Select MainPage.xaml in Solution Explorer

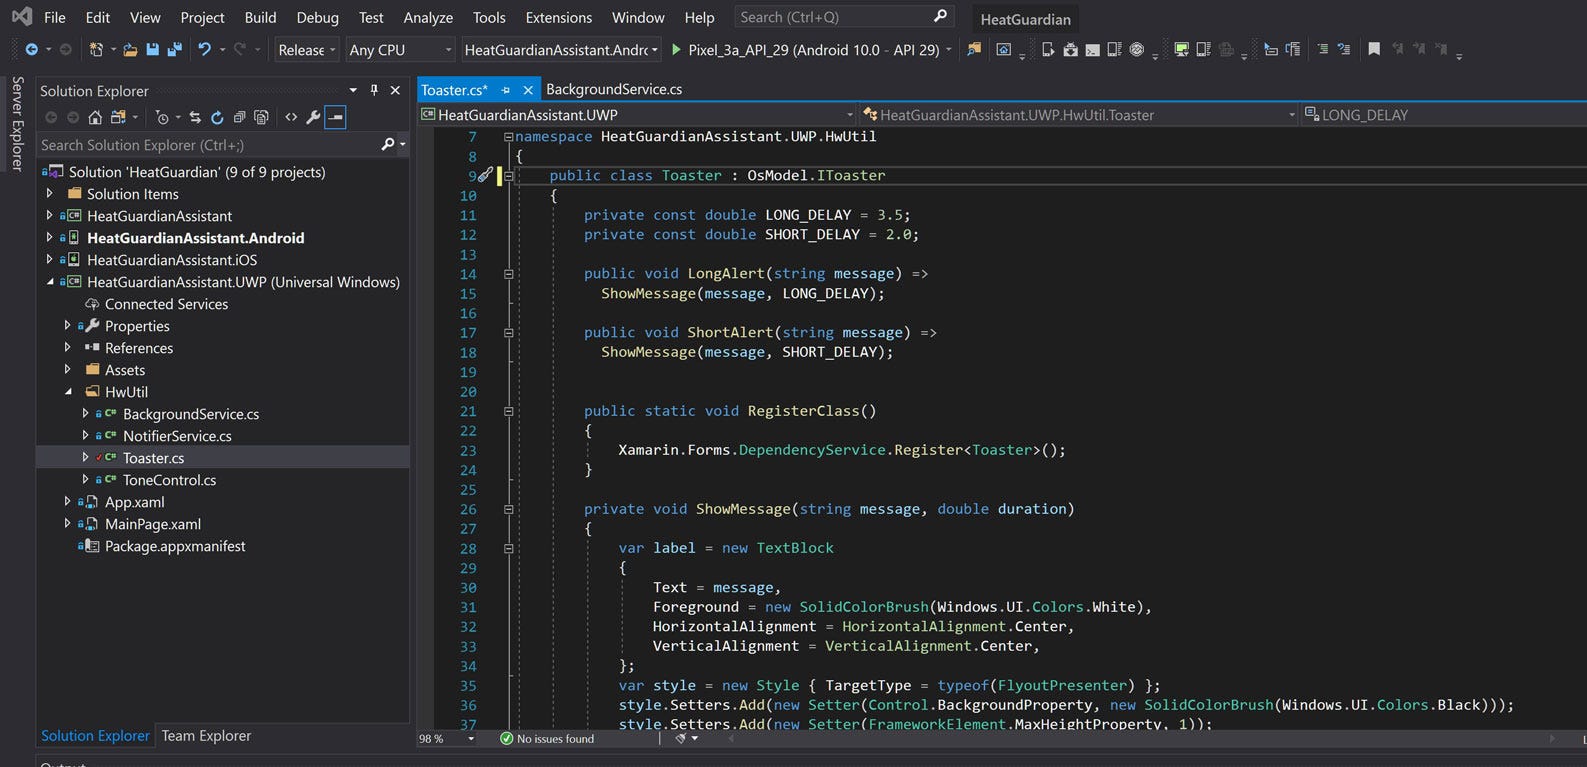[x=153, y=524]
